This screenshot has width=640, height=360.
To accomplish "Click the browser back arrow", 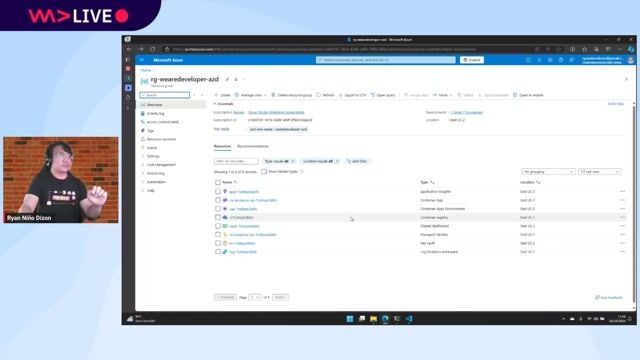I will 129,49.
